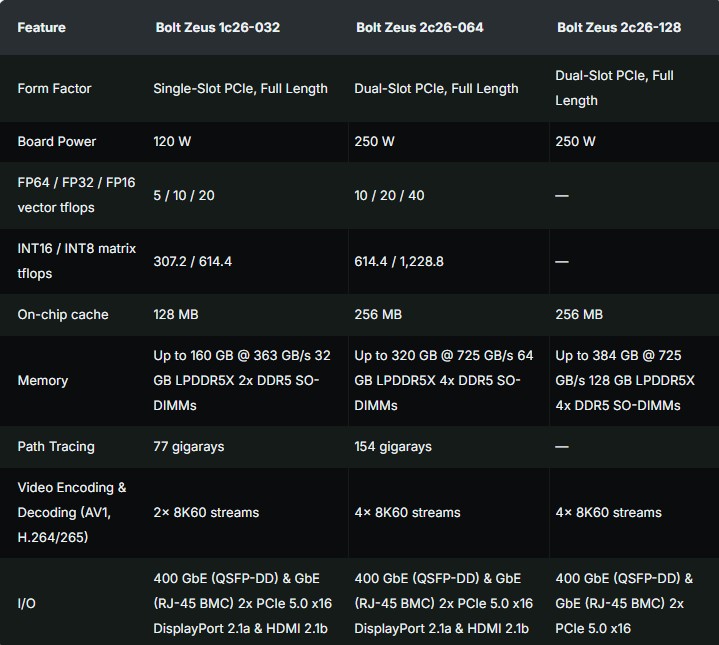The width and height of the screenshot is (719, 645).
Task: Click the 2× 8K60 streams cell
Action: 206,512
